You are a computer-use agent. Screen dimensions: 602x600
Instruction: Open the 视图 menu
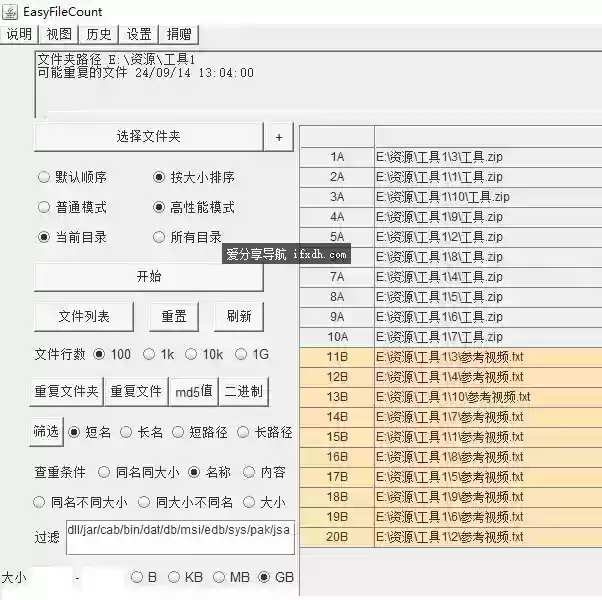pyautogui.click(x=59, y=35)
